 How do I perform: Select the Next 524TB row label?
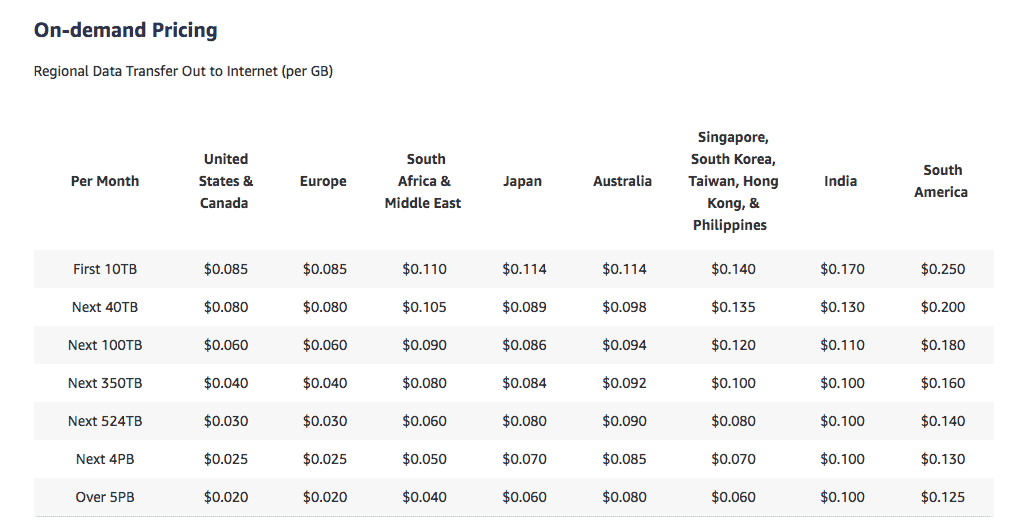click(x=105, y=421)
